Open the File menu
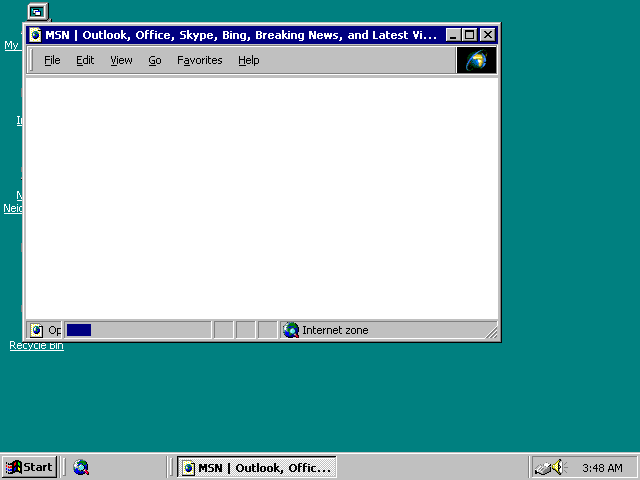640x480 pixels. [x=52, y=60]
